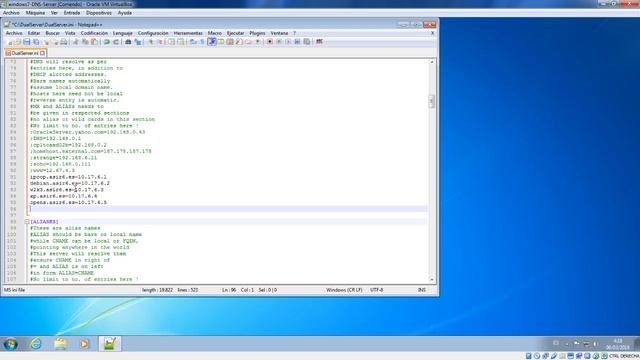
Task: Click Notepad++ taskbar button
Action: click(109, 344)
